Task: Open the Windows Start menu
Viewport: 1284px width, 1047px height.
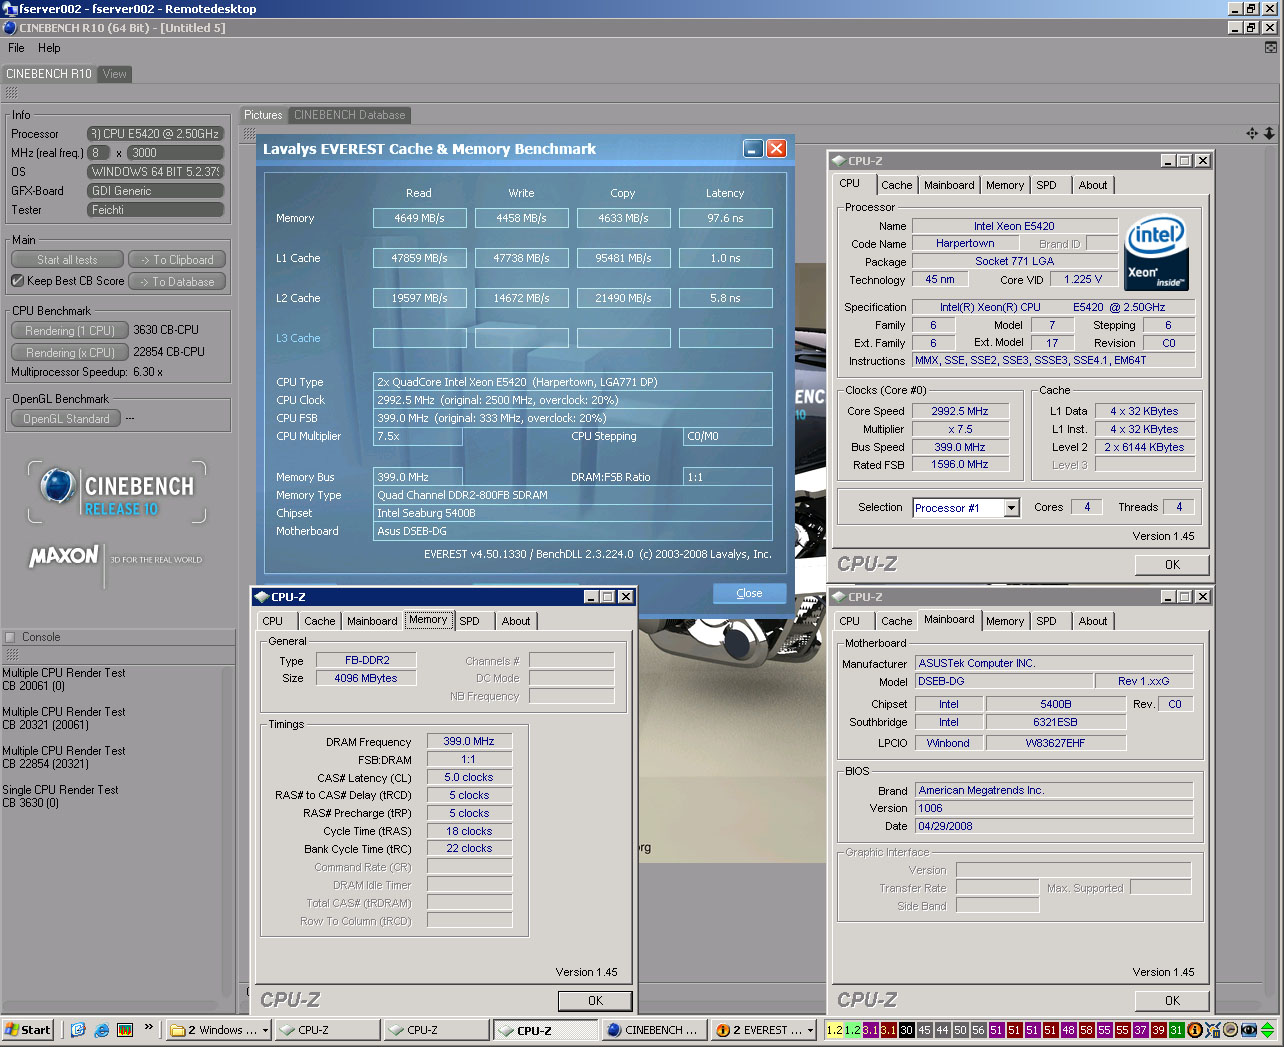Action: [28, 1029]
